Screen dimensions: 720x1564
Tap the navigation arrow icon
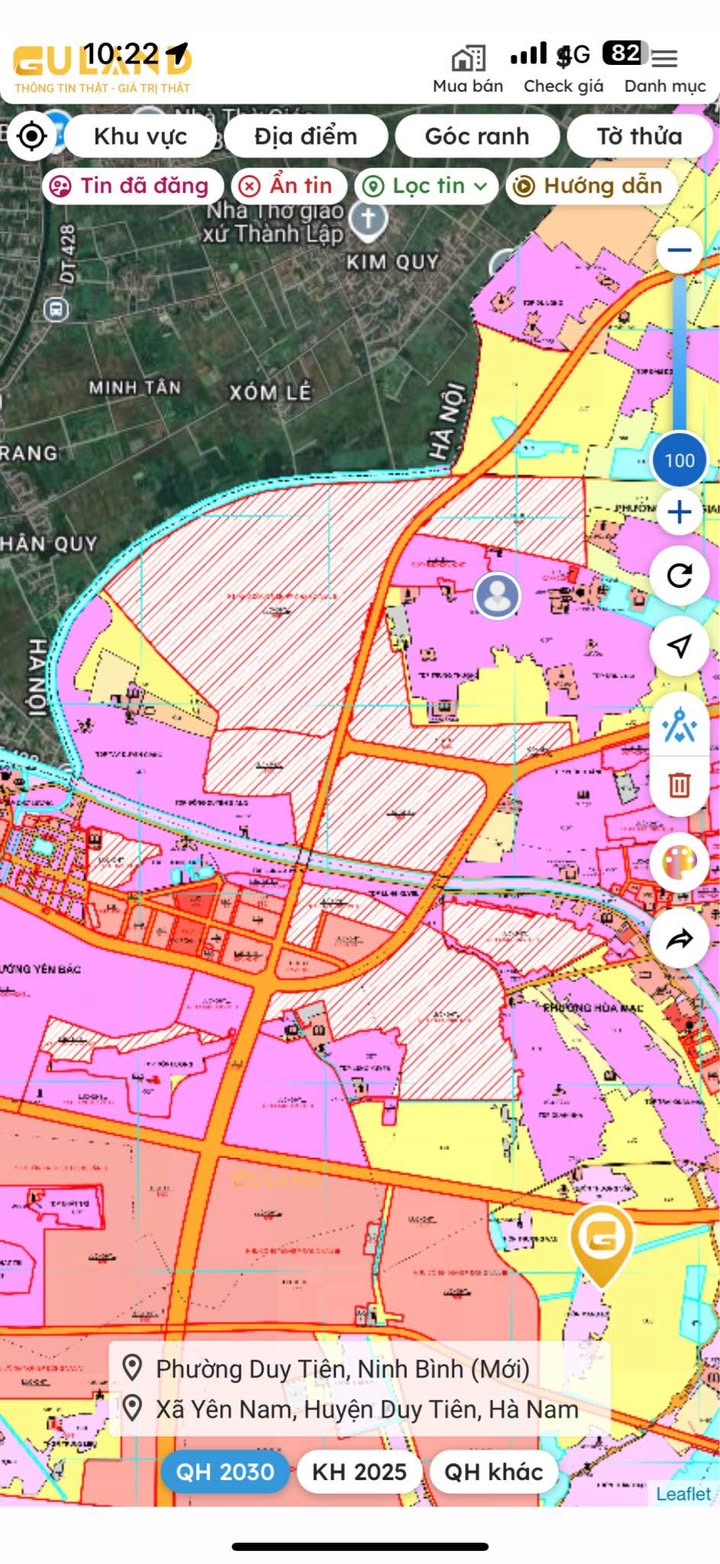click(x=679, y=646)
